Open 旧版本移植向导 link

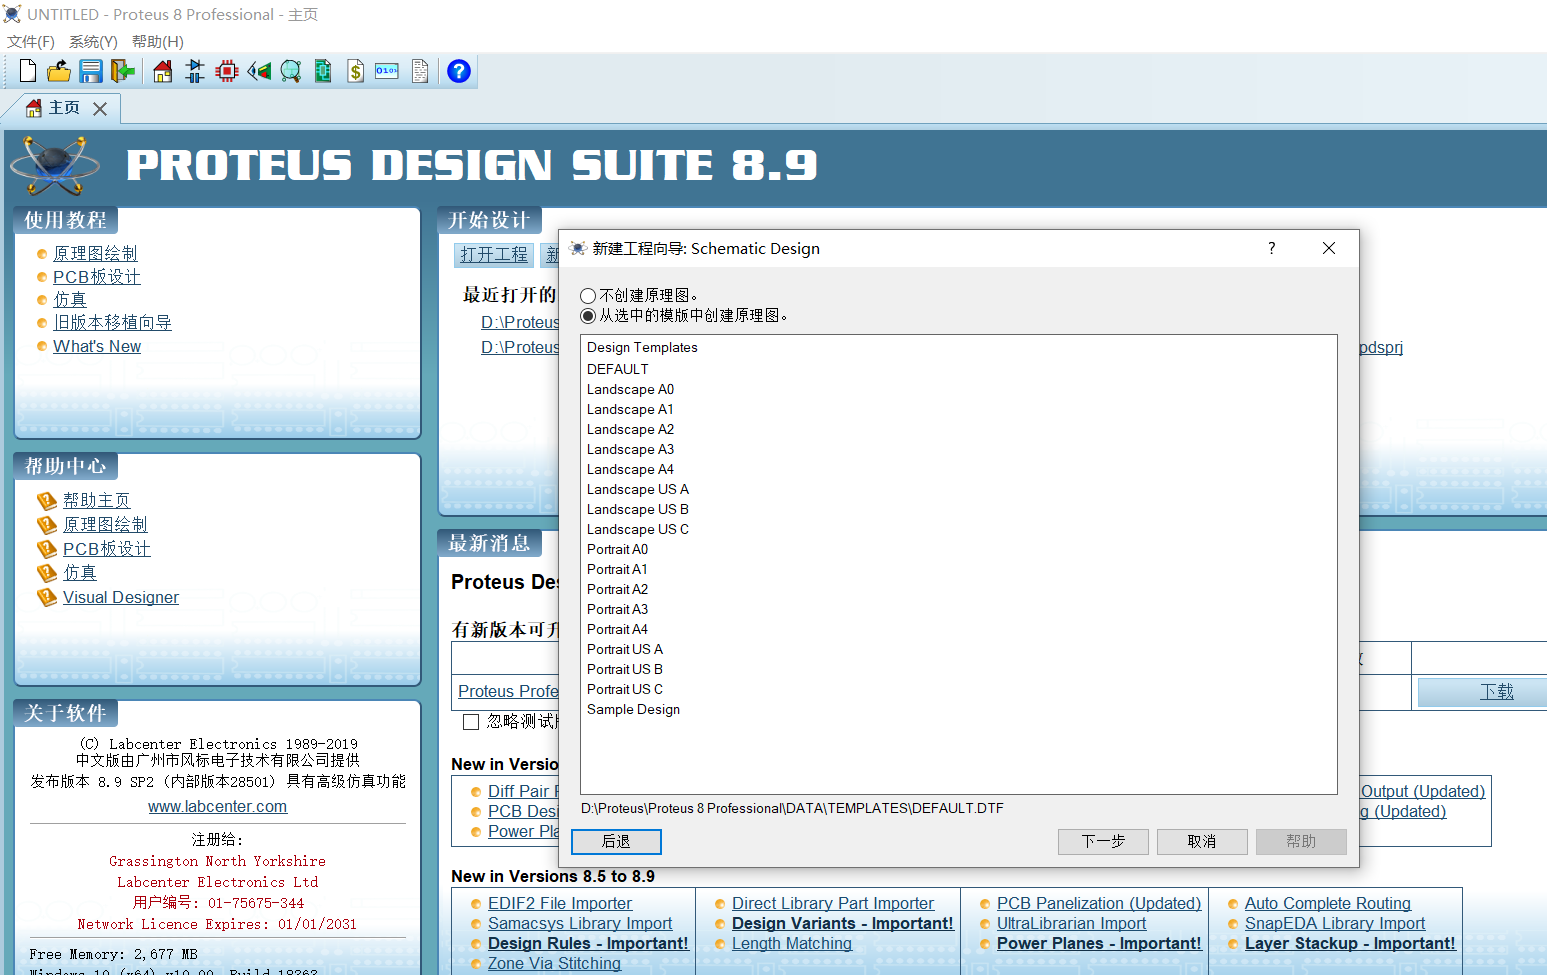coord(112,323)
